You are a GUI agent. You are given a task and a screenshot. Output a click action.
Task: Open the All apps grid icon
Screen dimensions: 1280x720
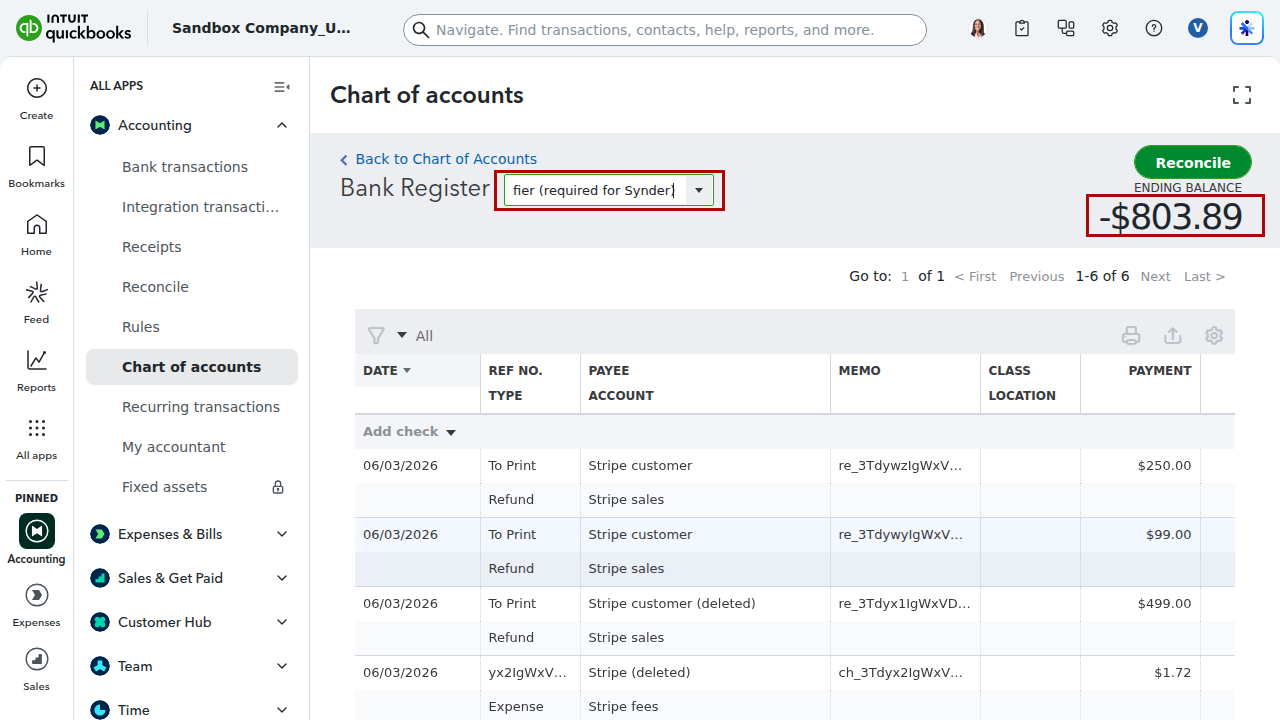pos(37,428)
